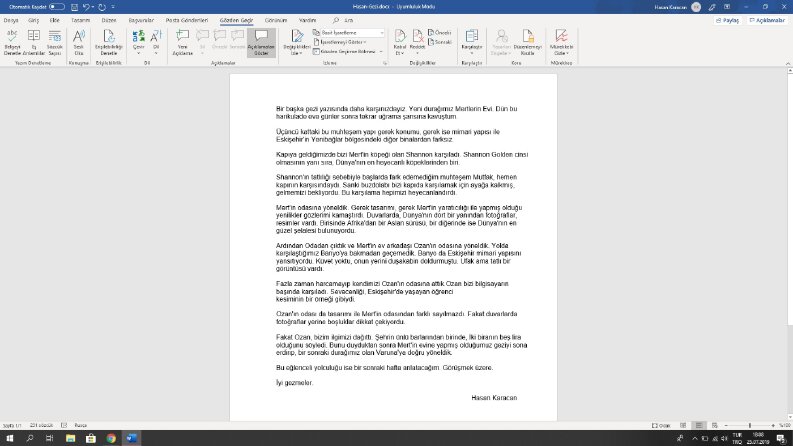Image resolution: width=793 pixels, height=446 pixels.
Task: Open File Explorer from taskbar
Action: [x=70, y=438]
